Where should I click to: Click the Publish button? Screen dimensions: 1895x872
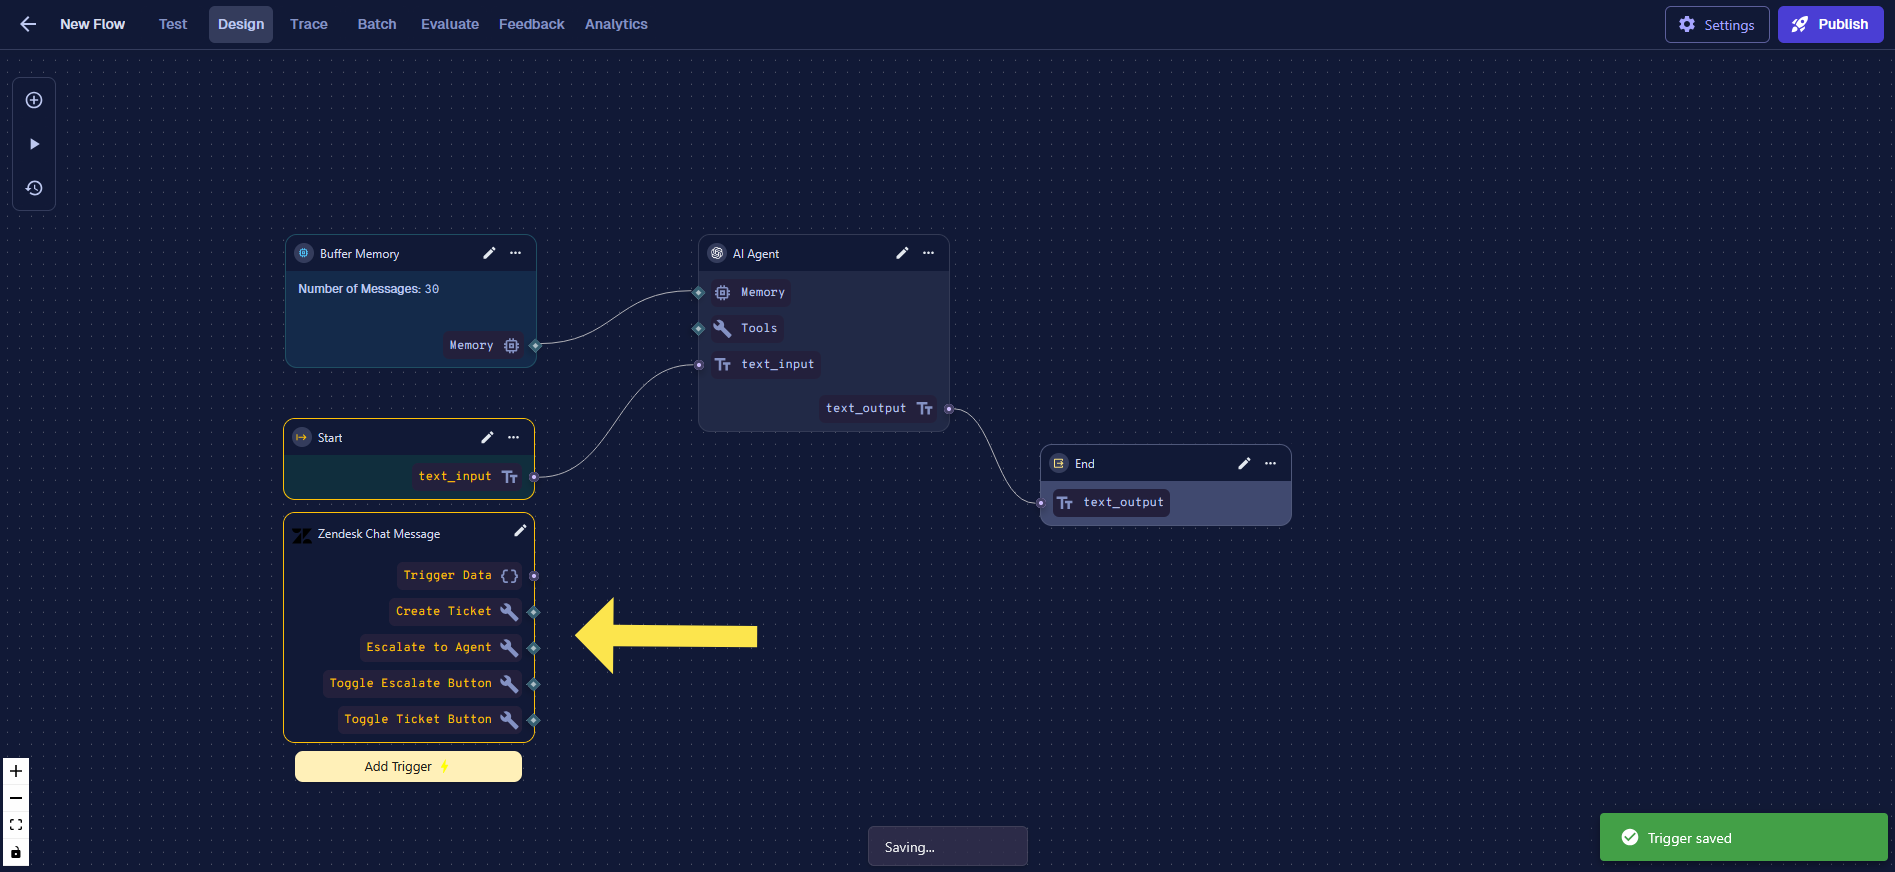pos(1830,24)
